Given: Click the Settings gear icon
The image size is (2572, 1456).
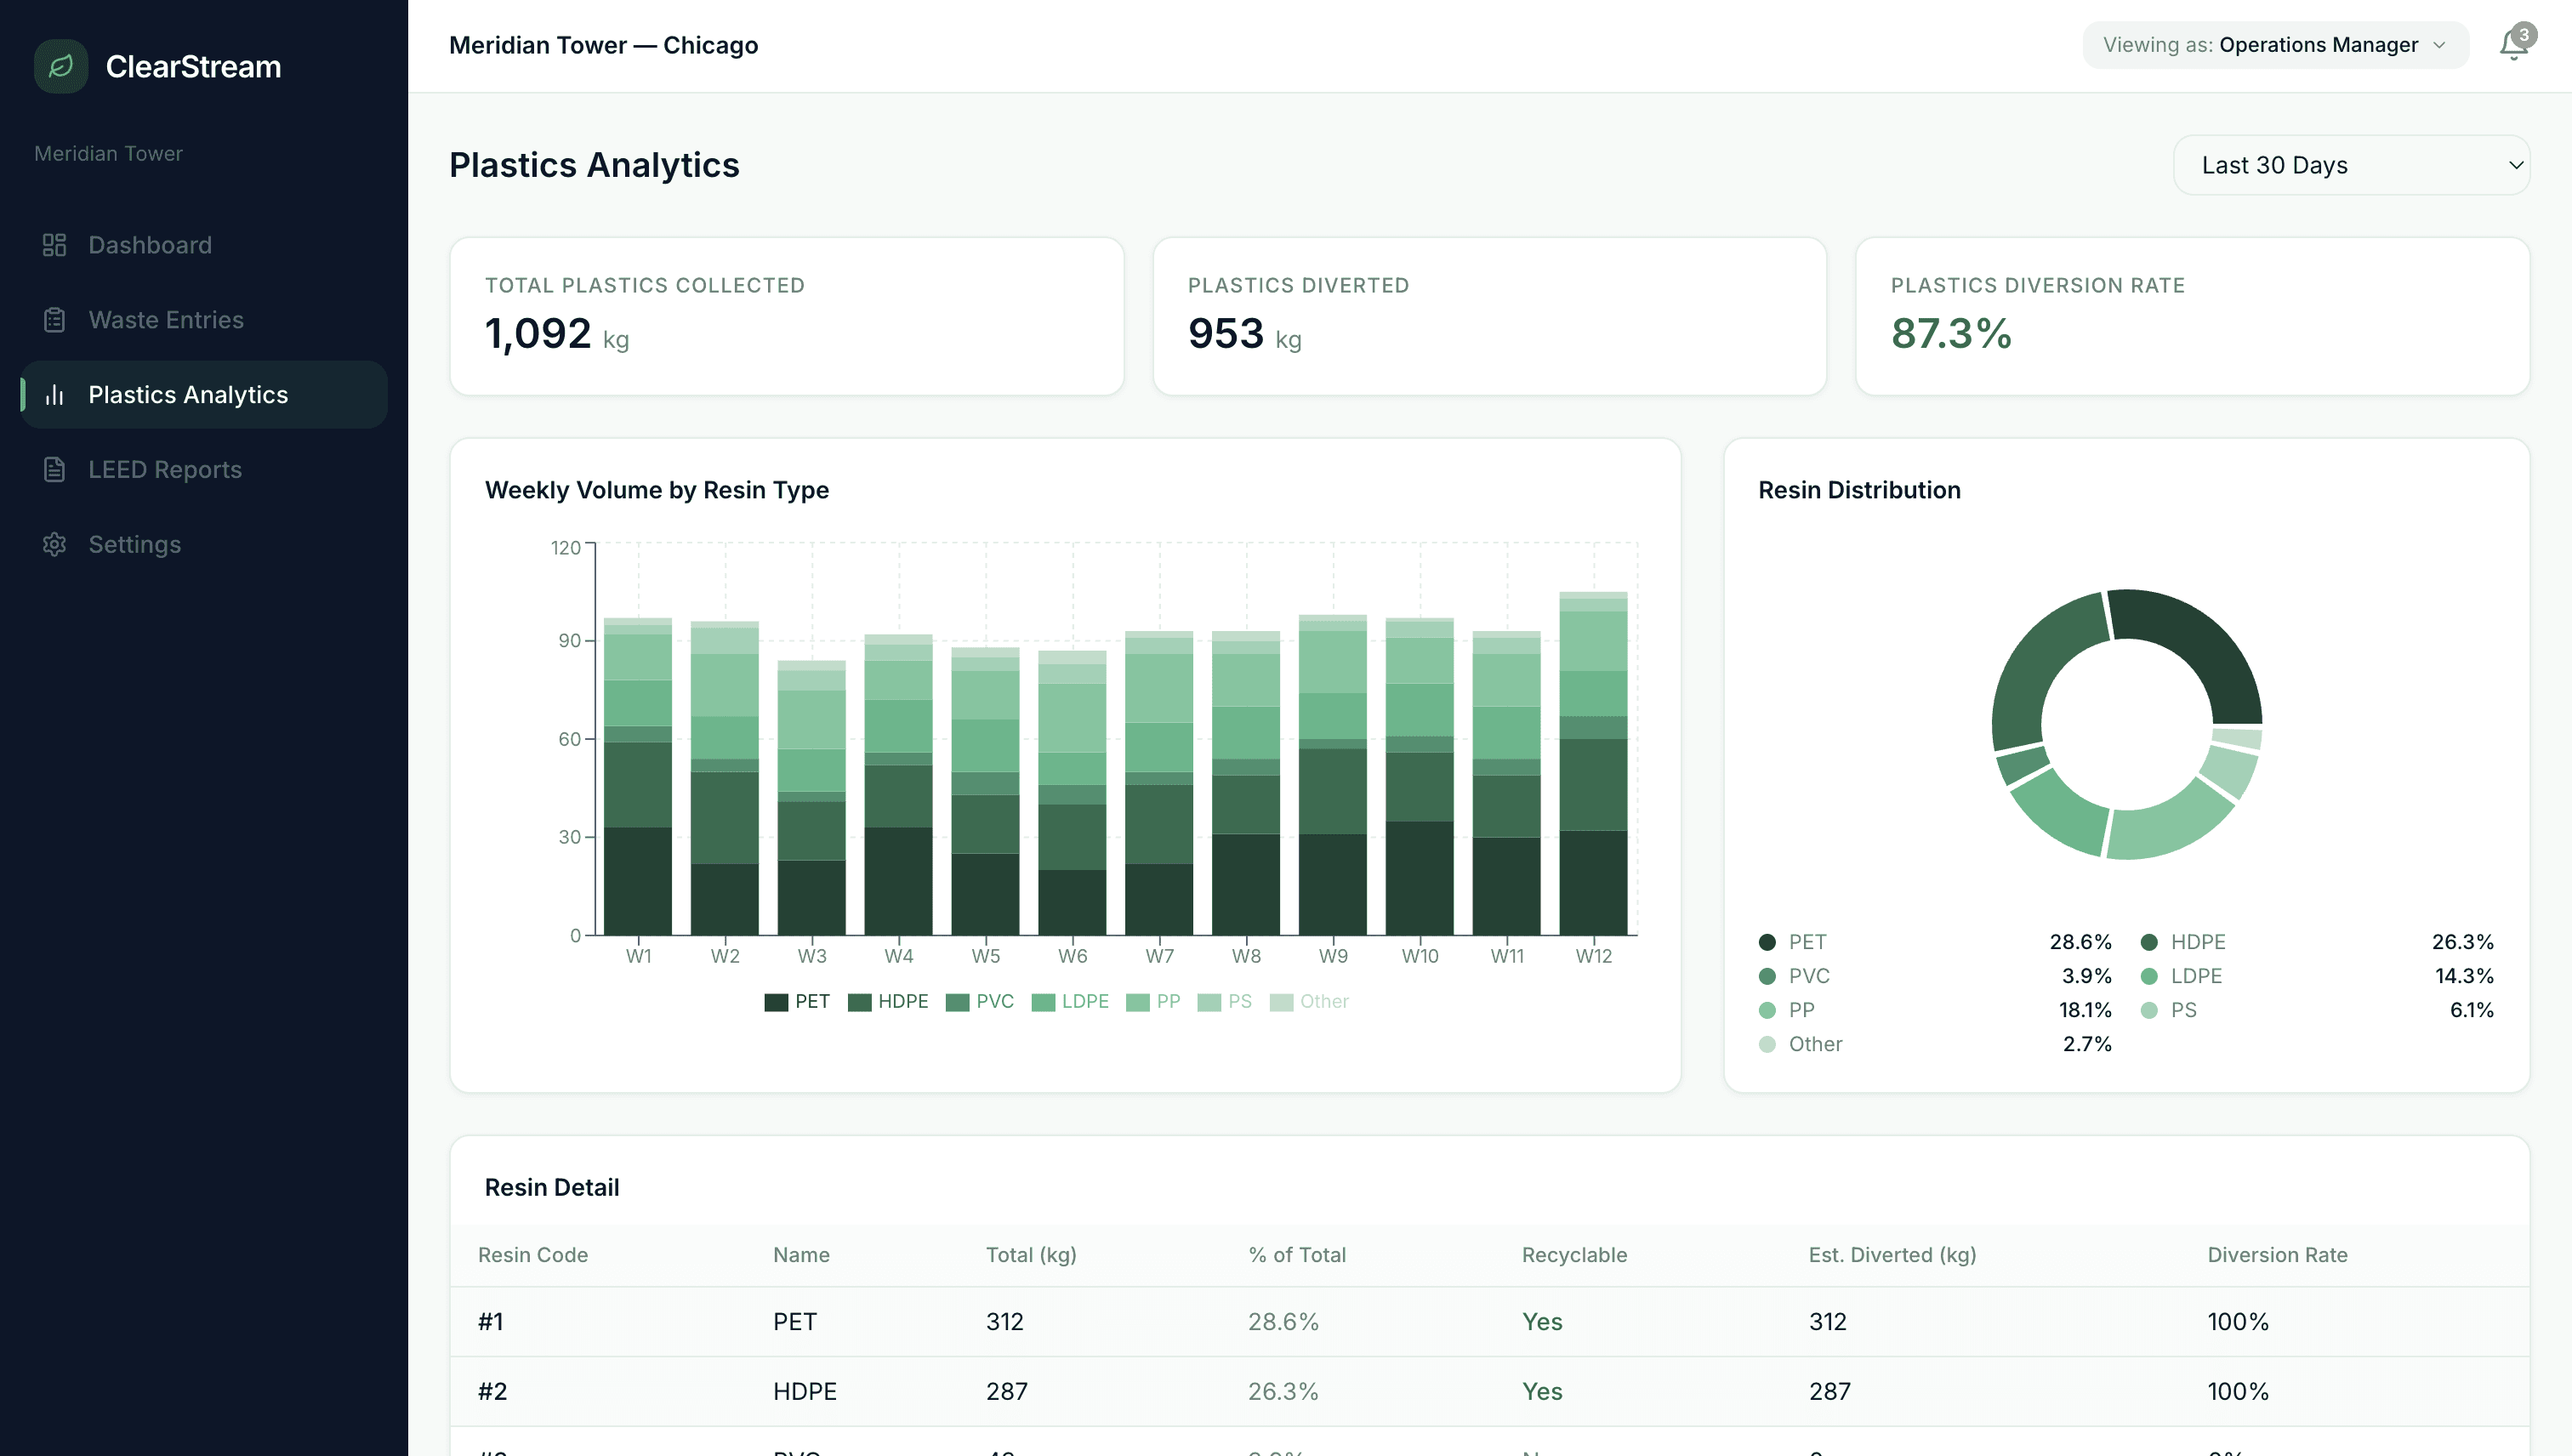Looking at the screenshot, I should pos(54,544).
